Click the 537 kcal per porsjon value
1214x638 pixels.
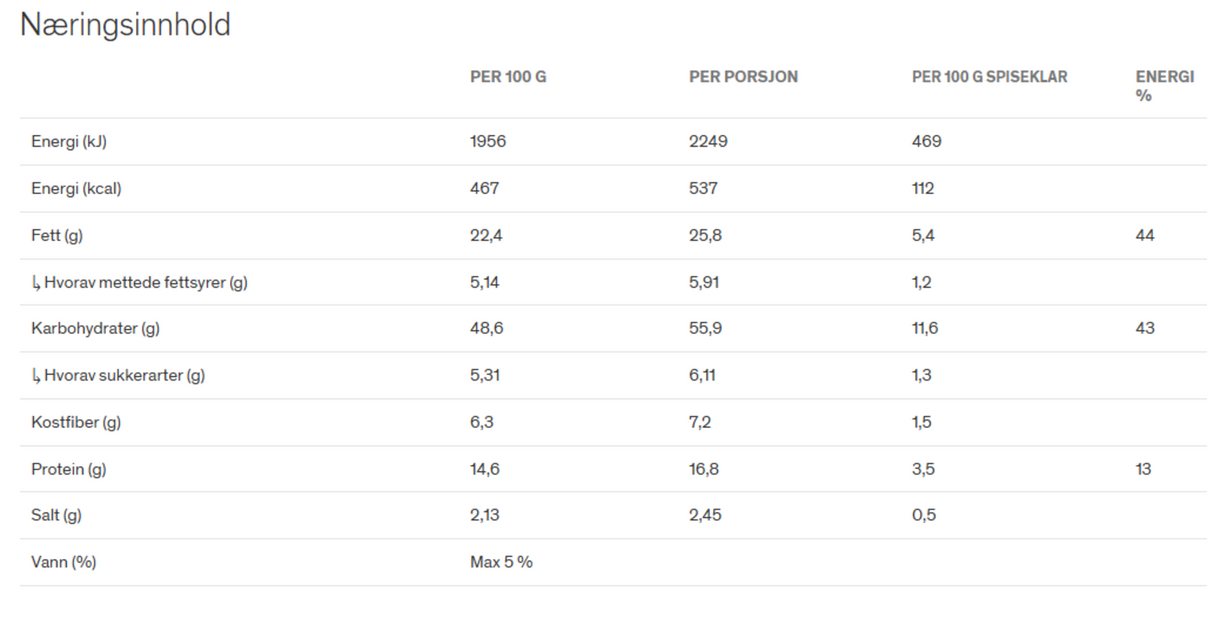pos(703,188)
